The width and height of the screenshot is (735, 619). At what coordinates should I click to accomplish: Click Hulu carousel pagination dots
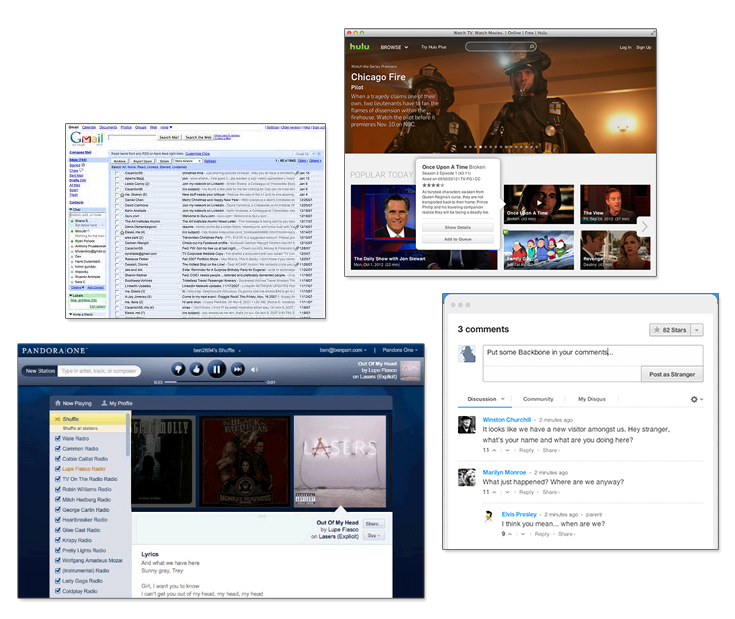501,147
